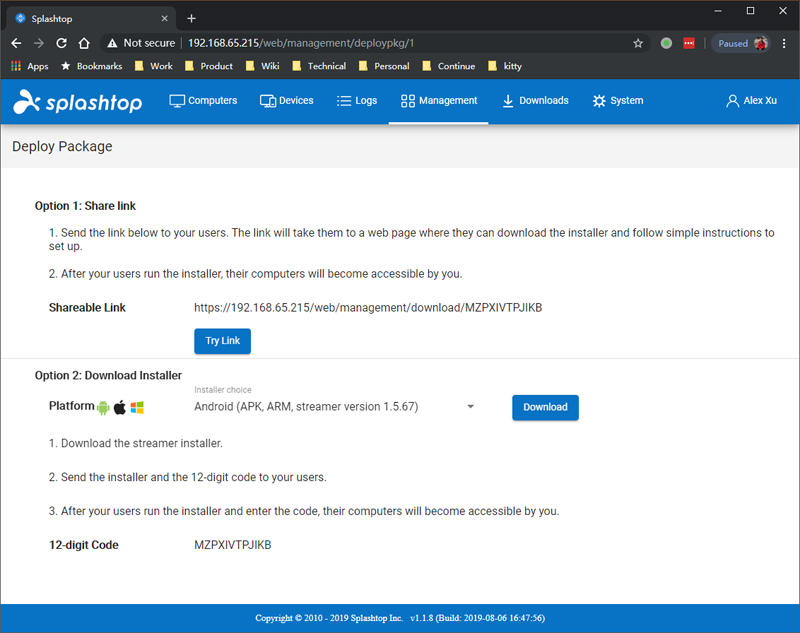800x633 pixels.
Task: Open the Logs tab
Action: click(357, 100)
